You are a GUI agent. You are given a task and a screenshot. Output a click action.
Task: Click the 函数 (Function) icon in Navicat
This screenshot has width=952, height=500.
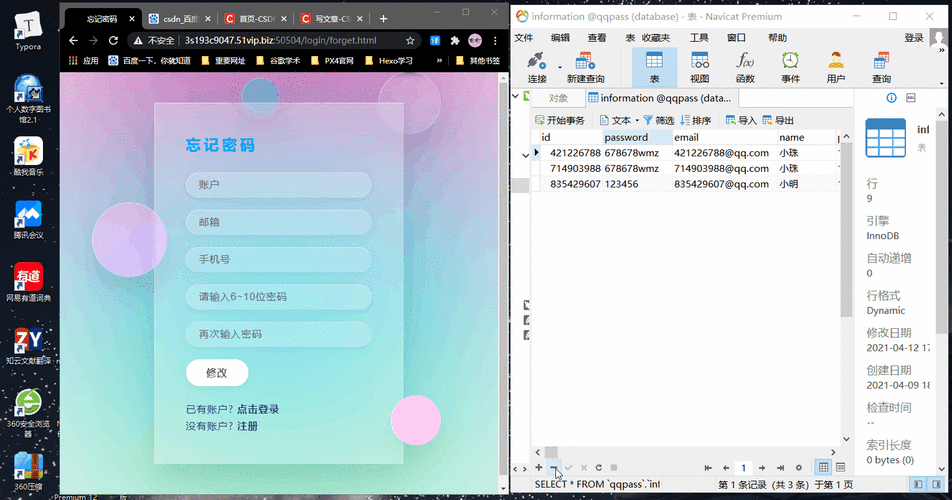tap(745, 67)
